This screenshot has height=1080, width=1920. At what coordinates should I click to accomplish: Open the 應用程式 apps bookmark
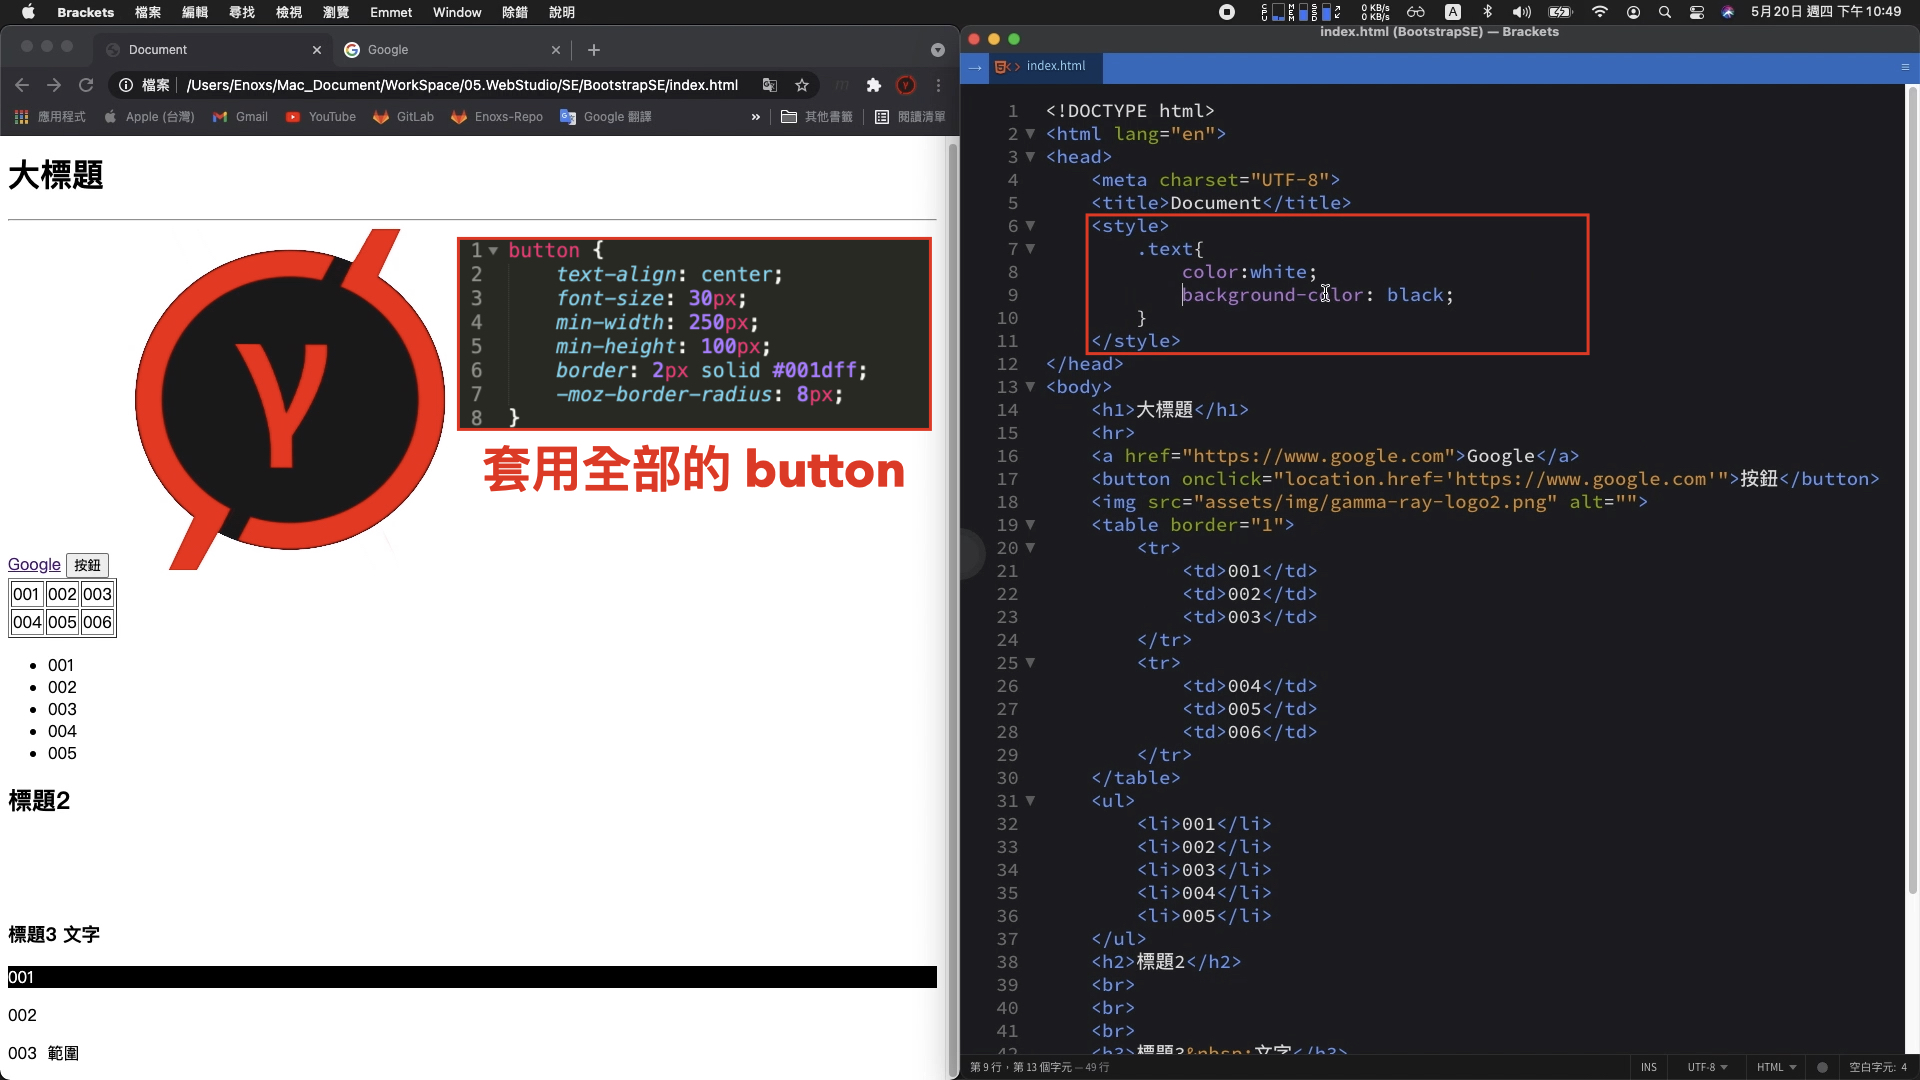(x=50, y=117)
